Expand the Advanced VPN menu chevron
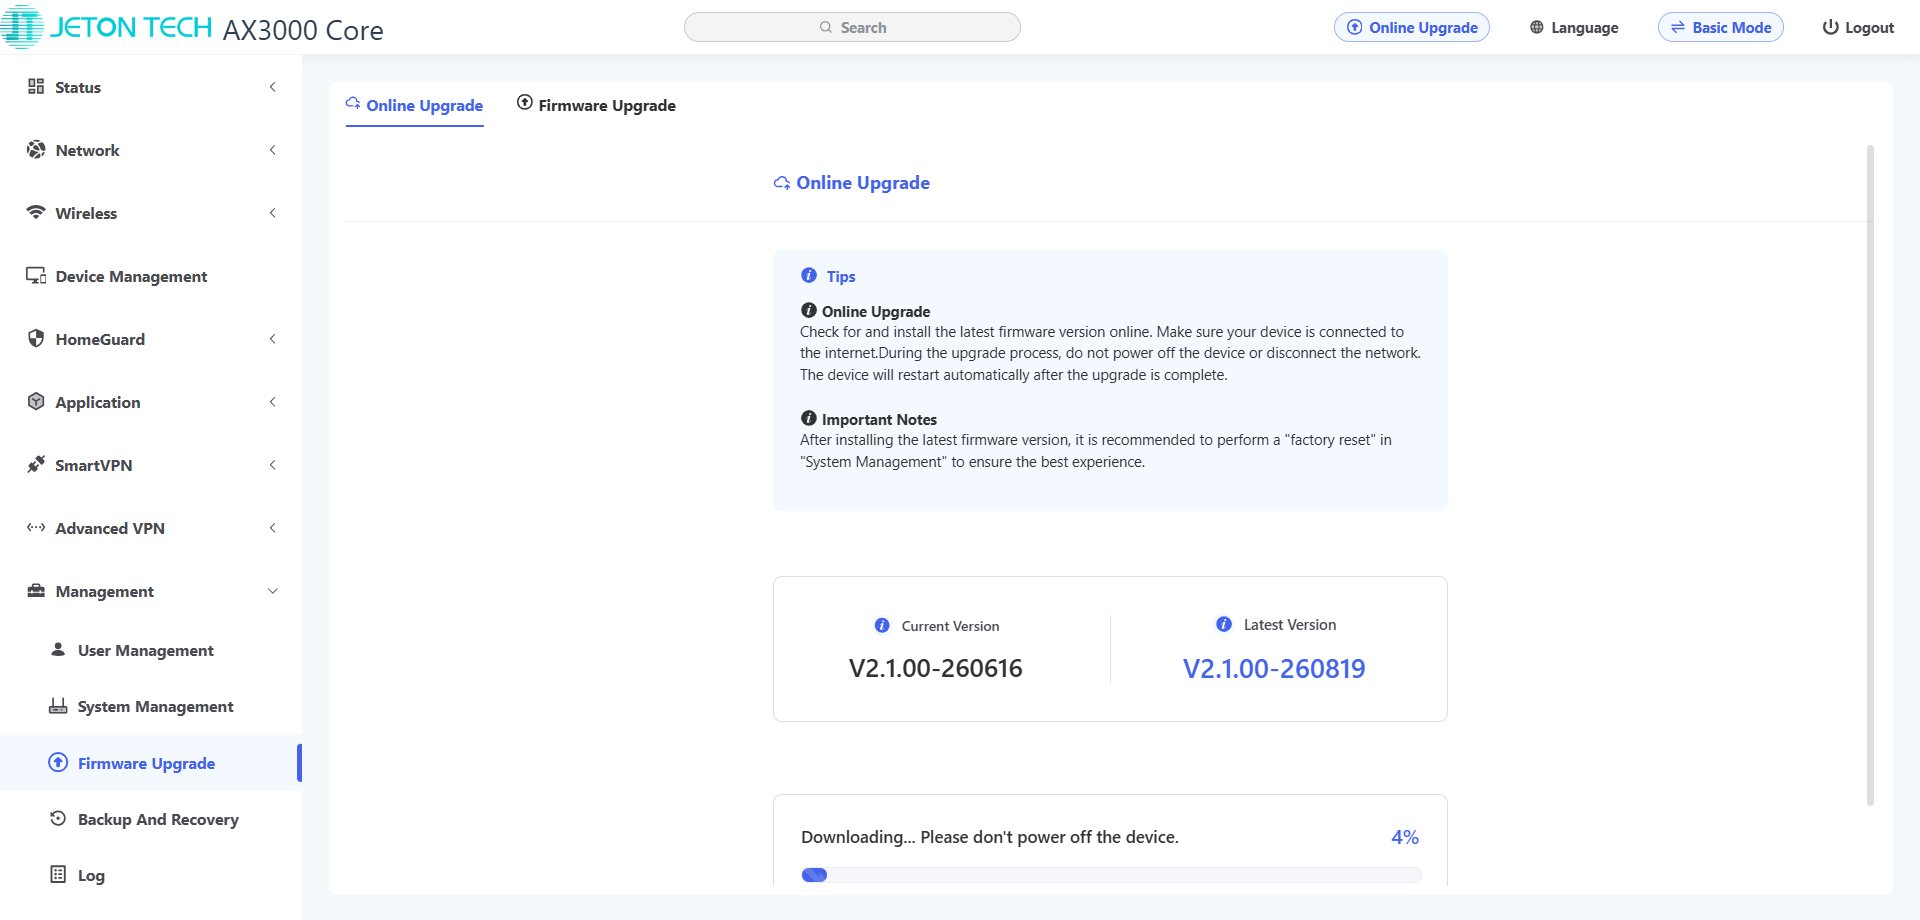Image resolution: width=1920 pixels, height=920 pixels. (x=272, y=528)
